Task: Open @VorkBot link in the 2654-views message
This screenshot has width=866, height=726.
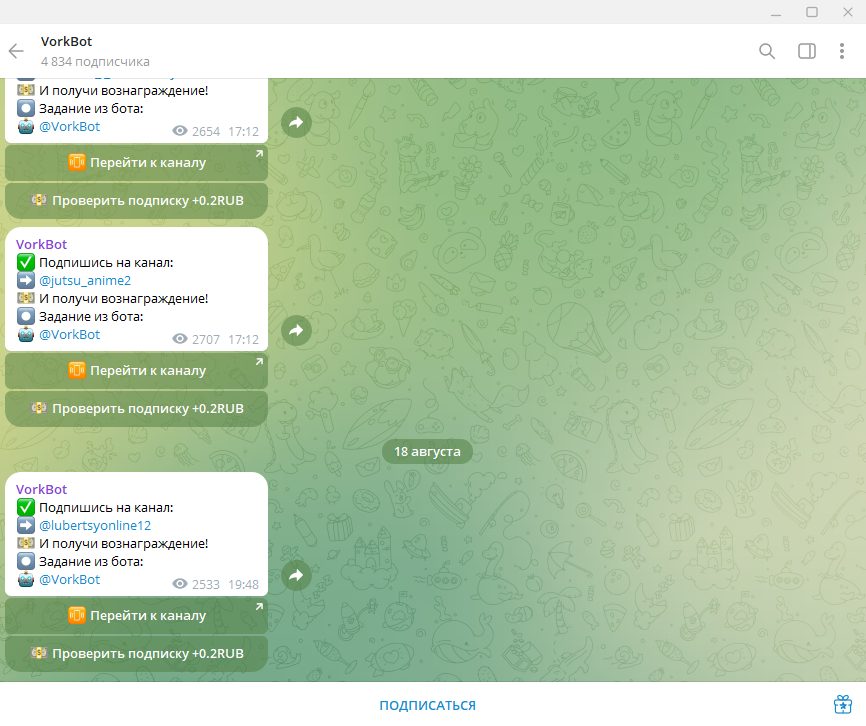Action: [x=70, y=126]
